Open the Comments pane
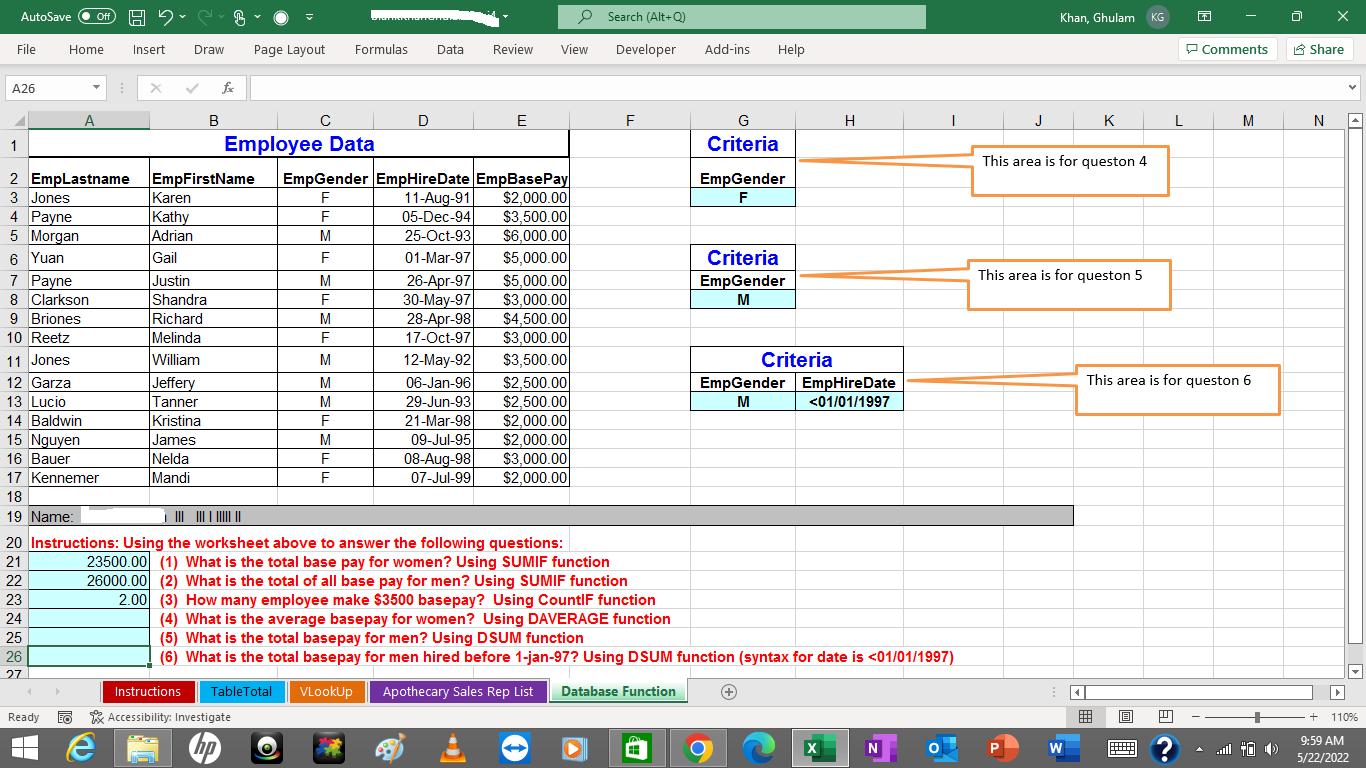 pos(1227,49)
